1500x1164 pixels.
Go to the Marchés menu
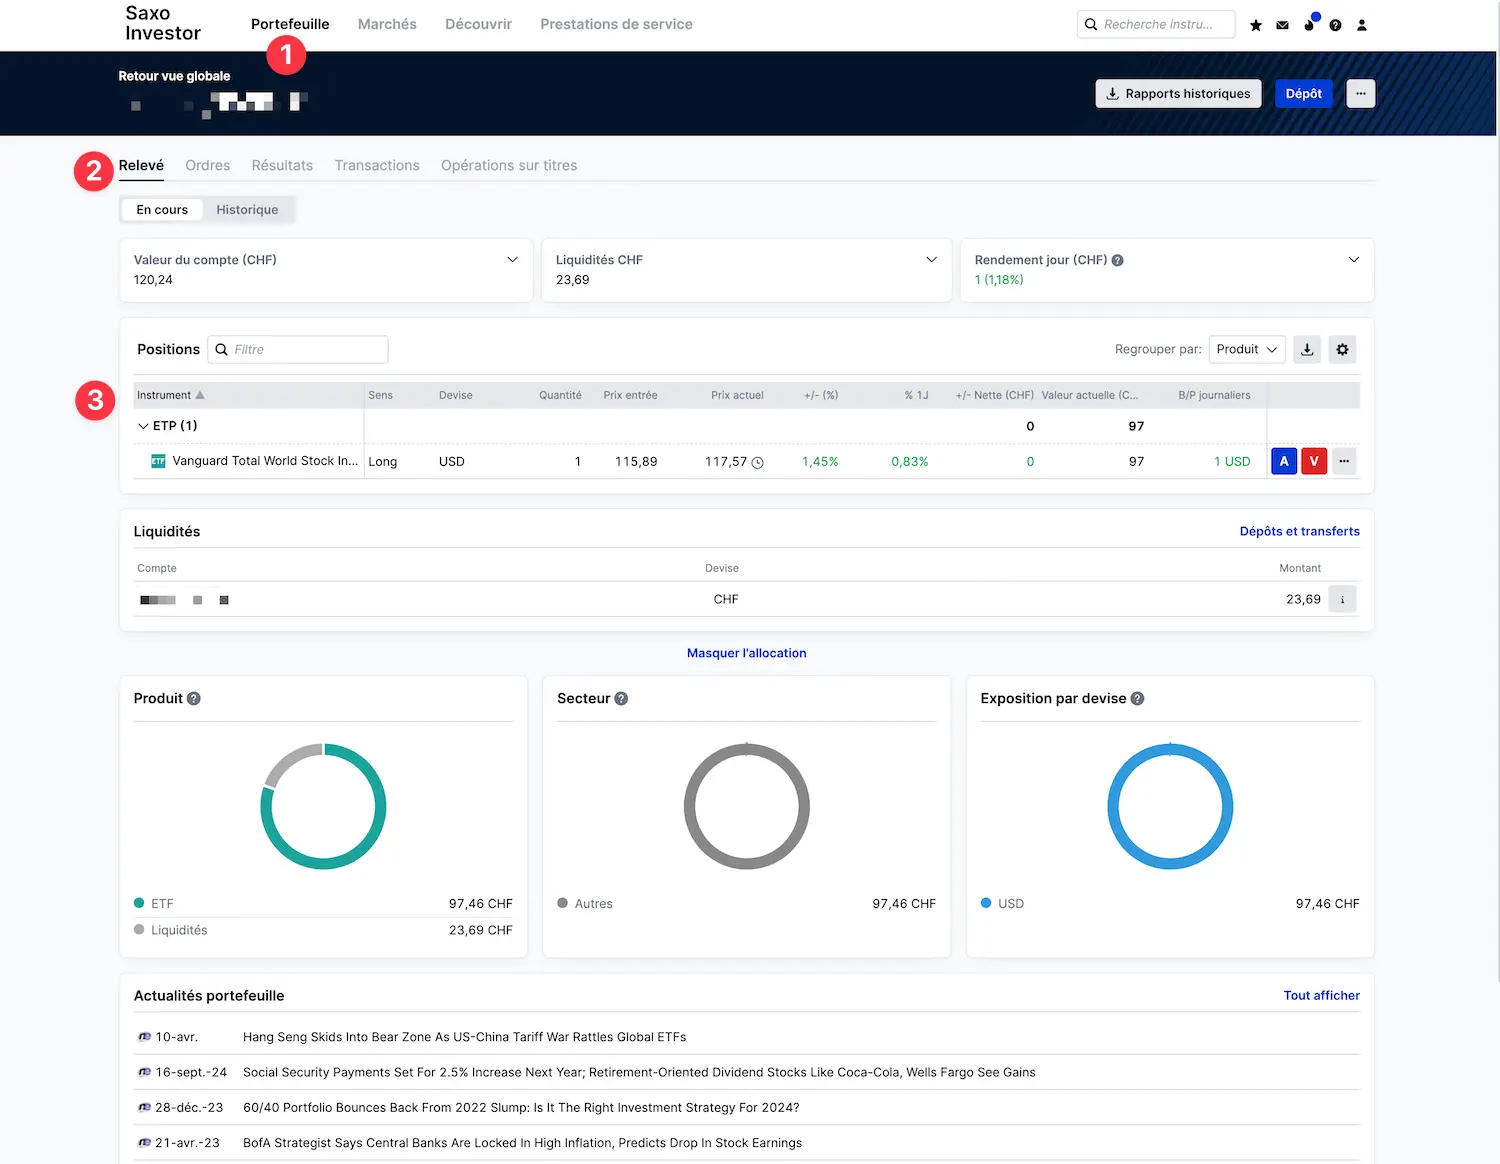tap(387, 24)
